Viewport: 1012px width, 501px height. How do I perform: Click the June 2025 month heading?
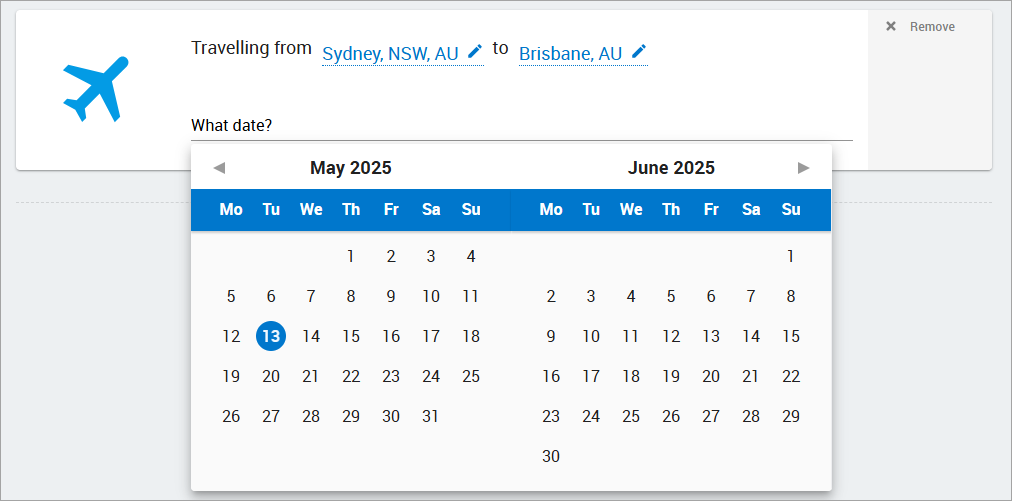click(x=671, y=168)
